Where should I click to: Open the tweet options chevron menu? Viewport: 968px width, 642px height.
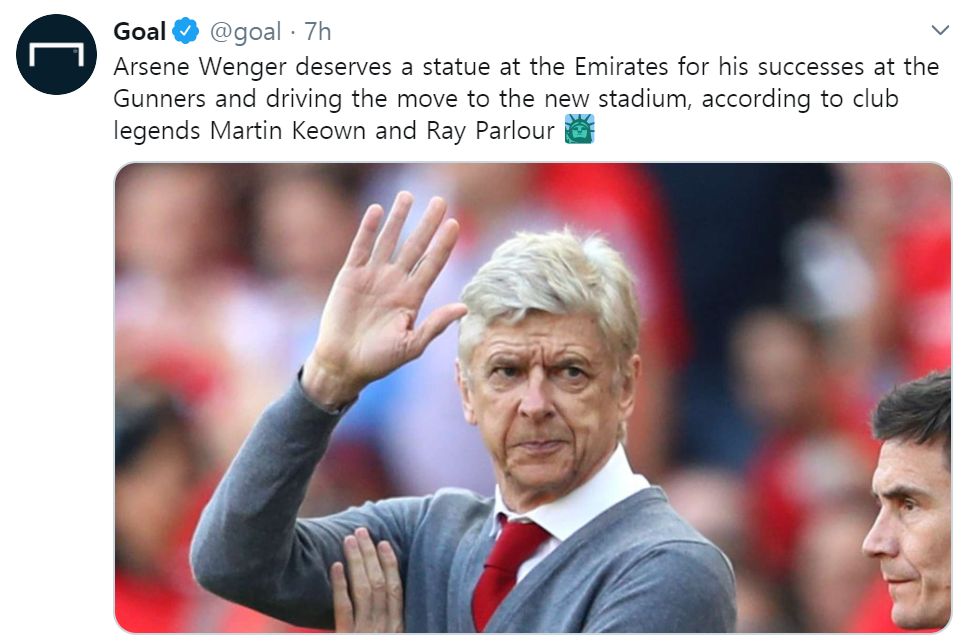tap(939, 31)
